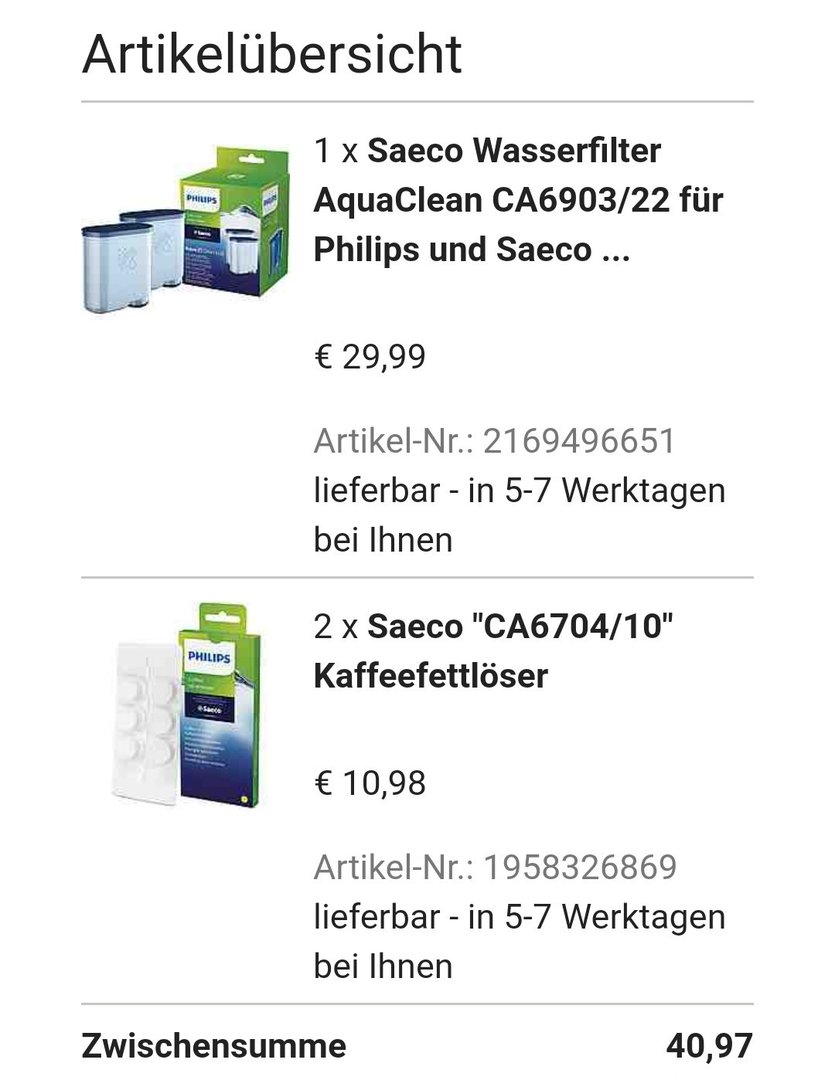
Task: Click the Kaffeefettlöser delivery time text
Action: [x=519, y=942]
